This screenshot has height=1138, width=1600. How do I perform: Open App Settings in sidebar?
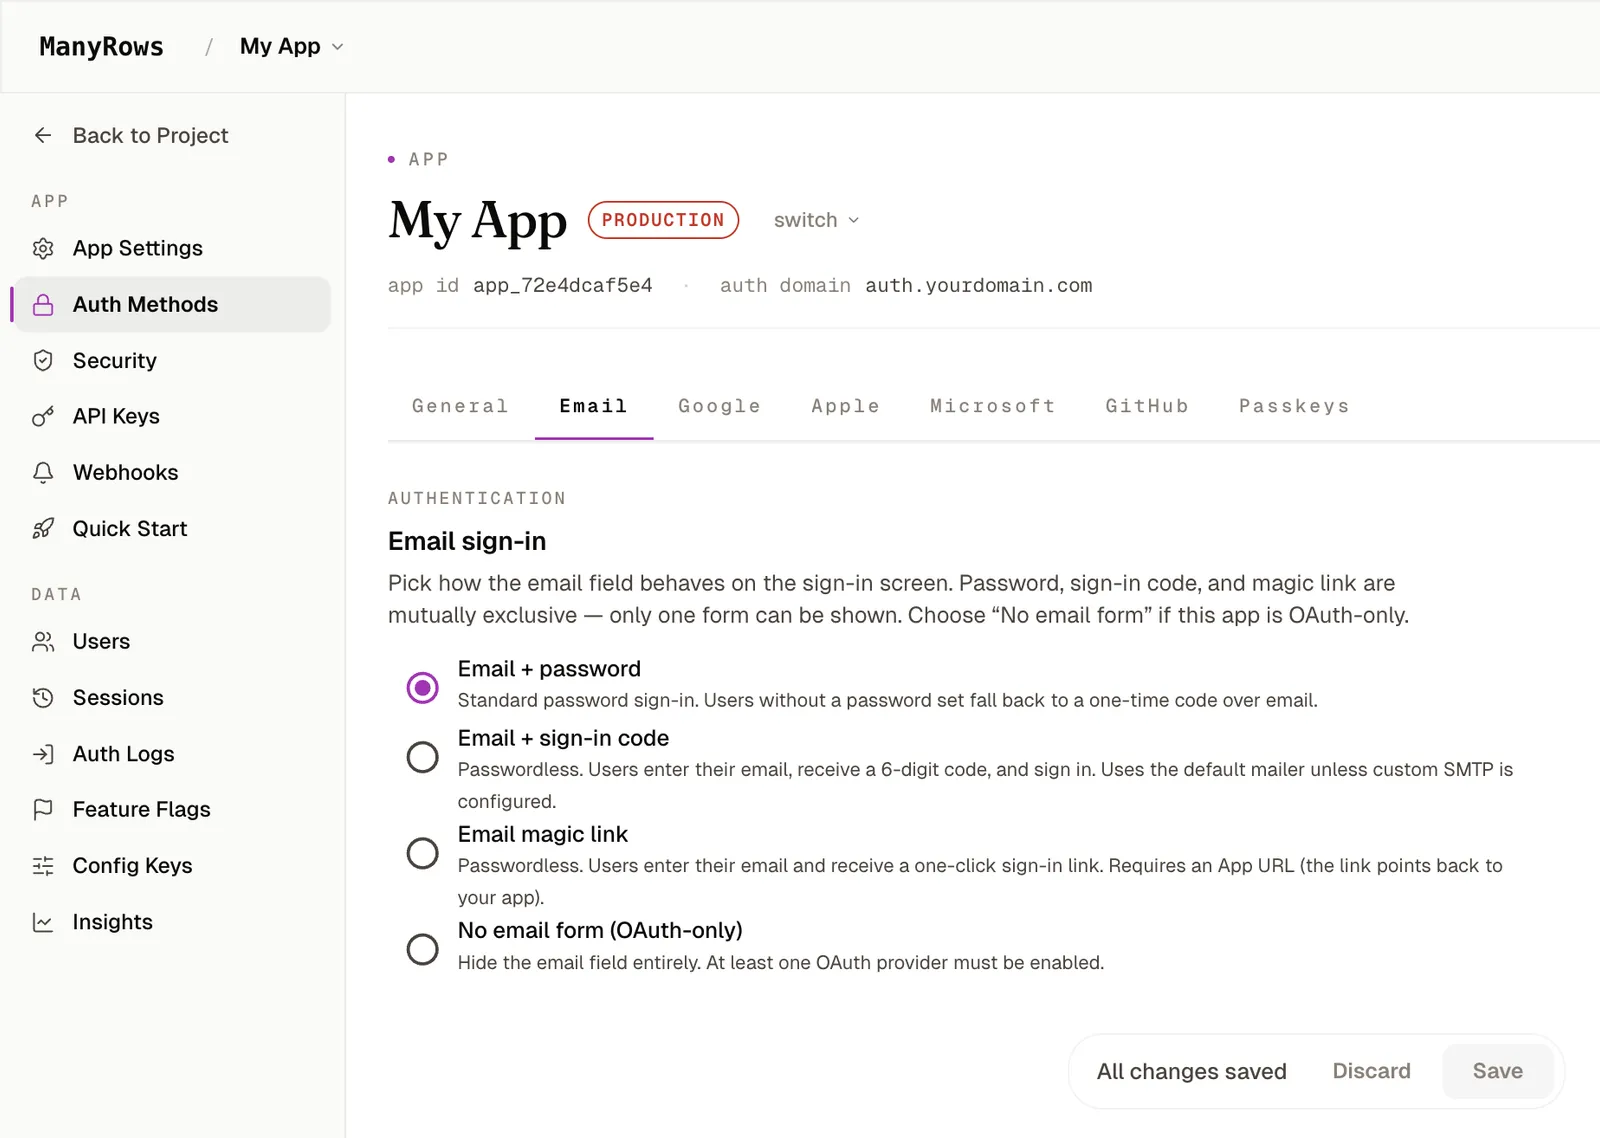pyautogui.click(x=172, y=248)
